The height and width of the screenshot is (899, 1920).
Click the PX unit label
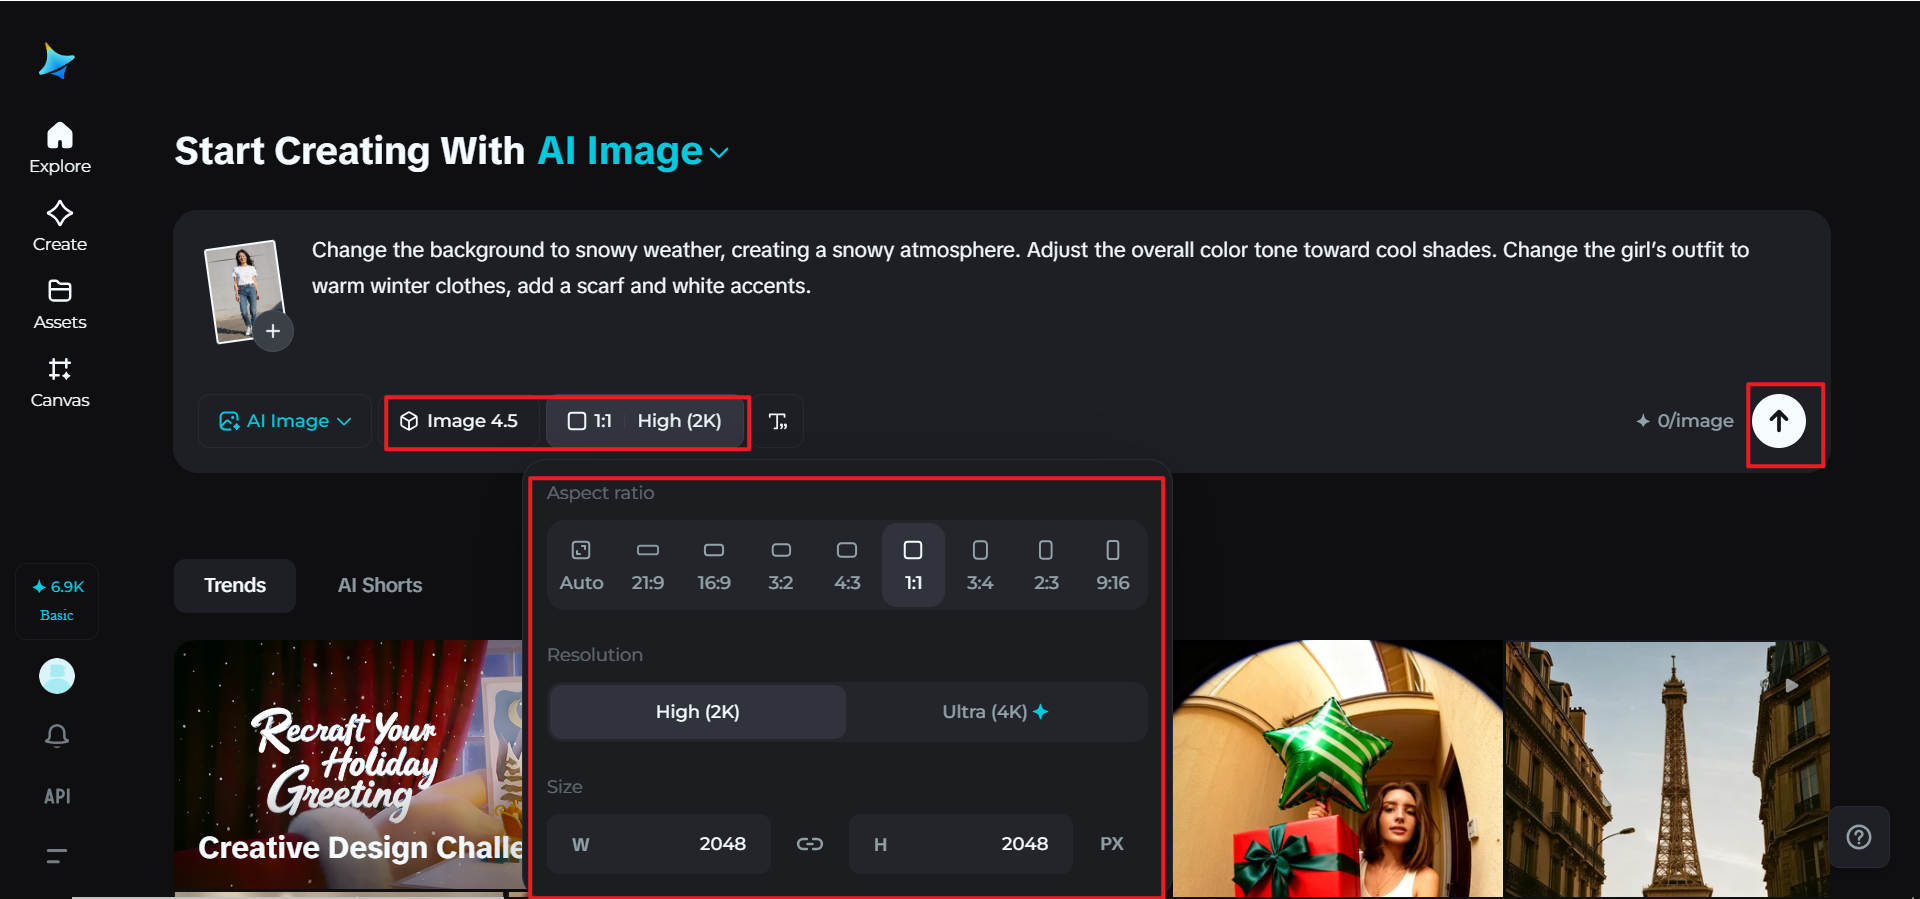[1112, 844]
